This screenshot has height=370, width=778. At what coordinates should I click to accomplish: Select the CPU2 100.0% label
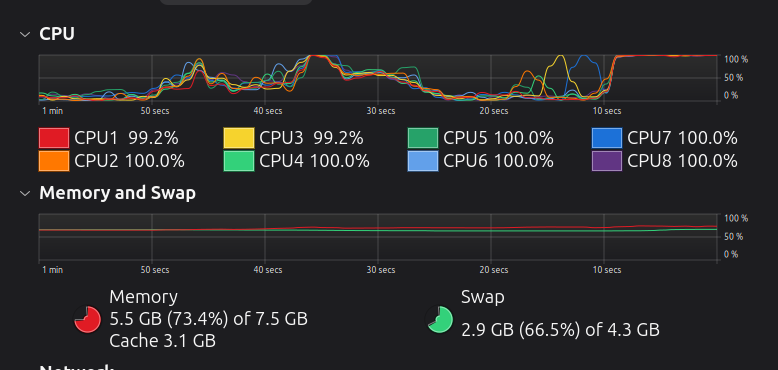click(130, 161)
